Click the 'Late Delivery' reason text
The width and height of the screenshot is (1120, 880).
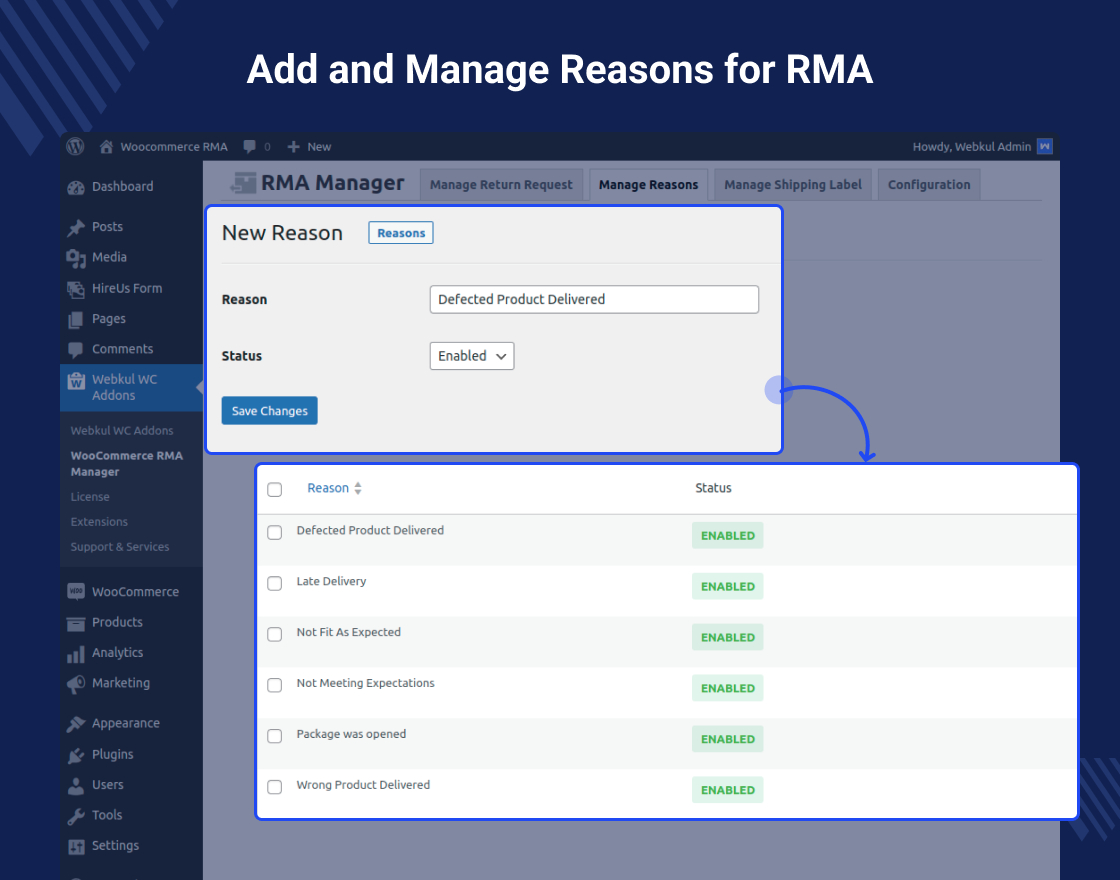pos(331,581)
